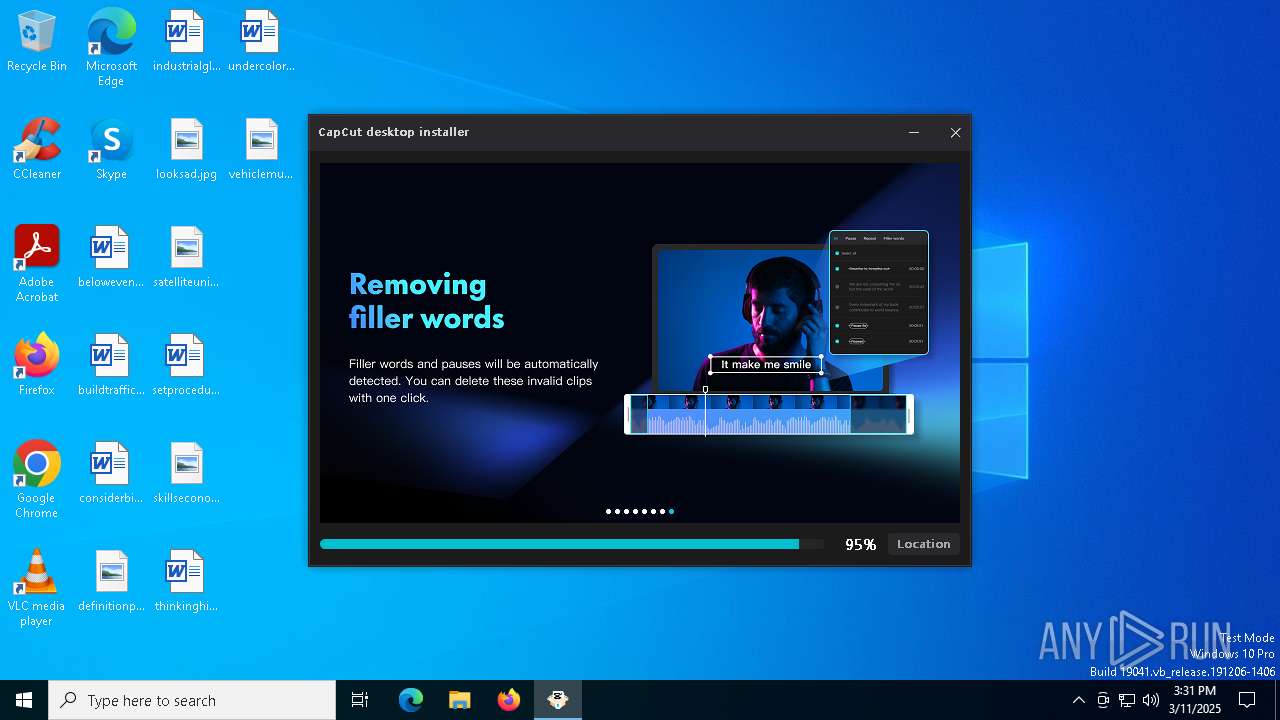This screenshot has width=1280, height=720.
Task: Open the Recycle Bin desktop icon
Action: tap(37, 42)
